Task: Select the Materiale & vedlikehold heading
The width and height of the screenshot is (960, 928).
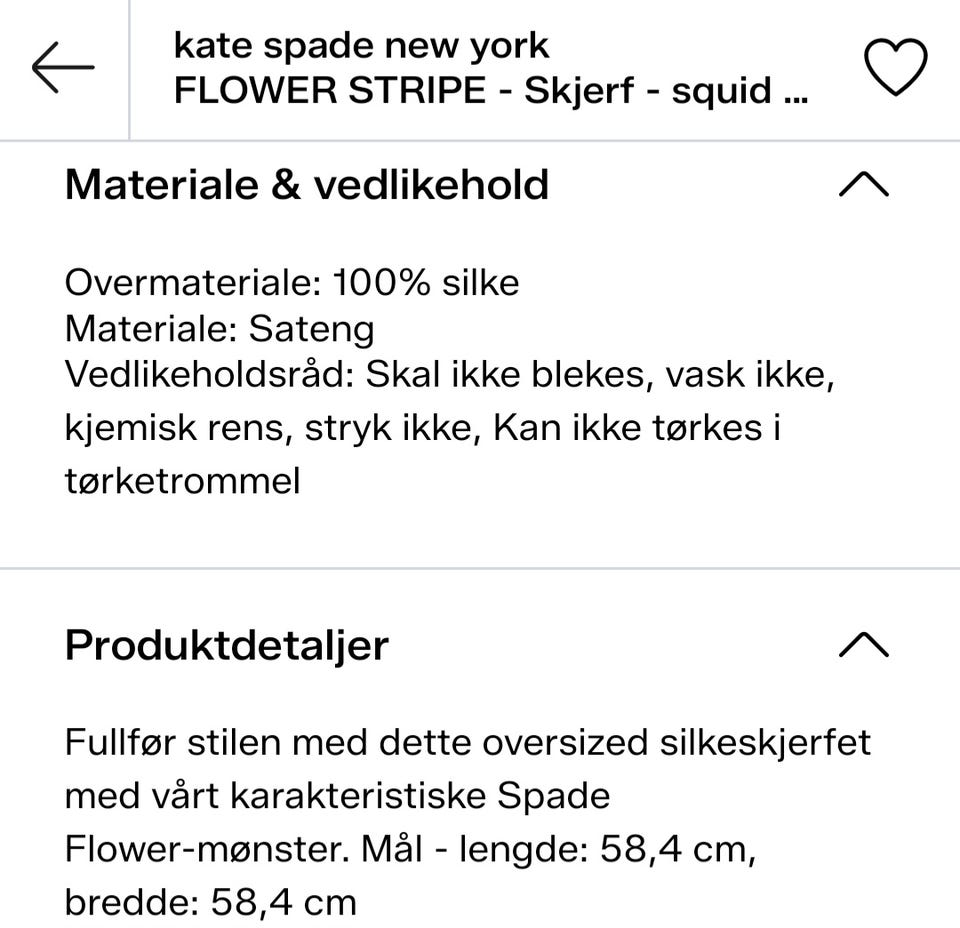Action: click(x=307, y=184)
